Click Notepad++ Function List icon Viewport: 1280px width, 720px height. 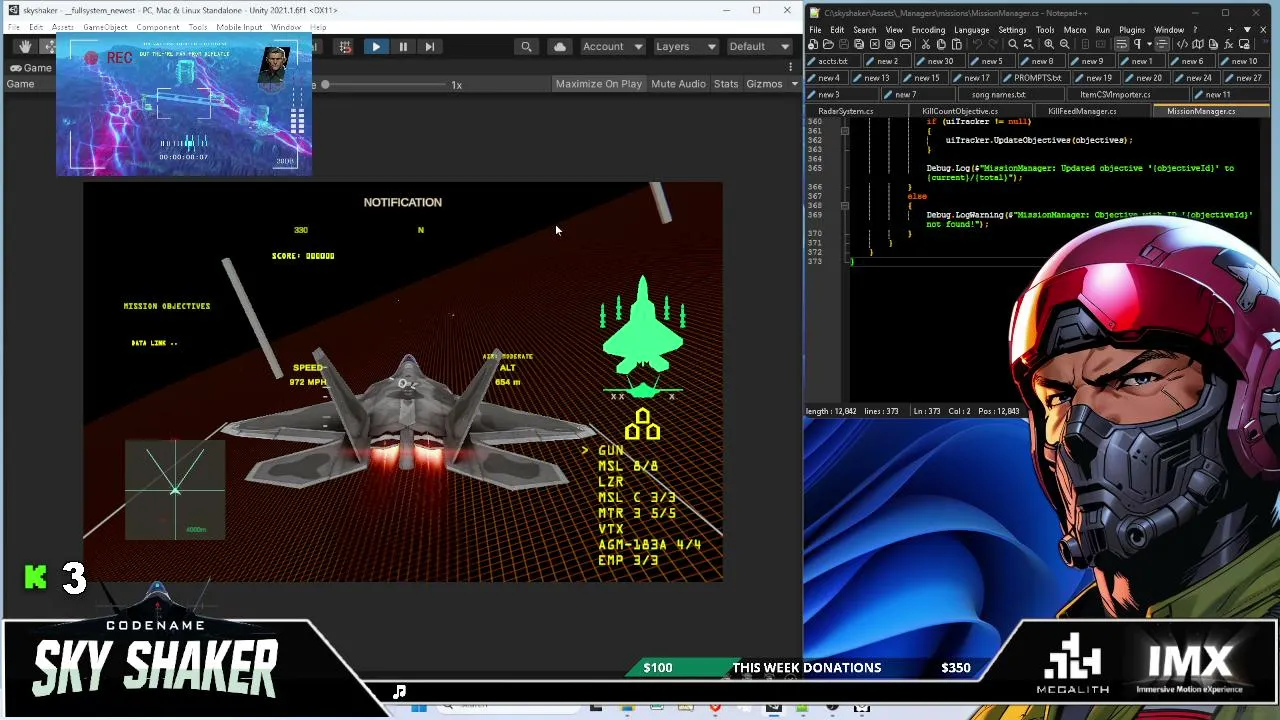coord(1229,45)
